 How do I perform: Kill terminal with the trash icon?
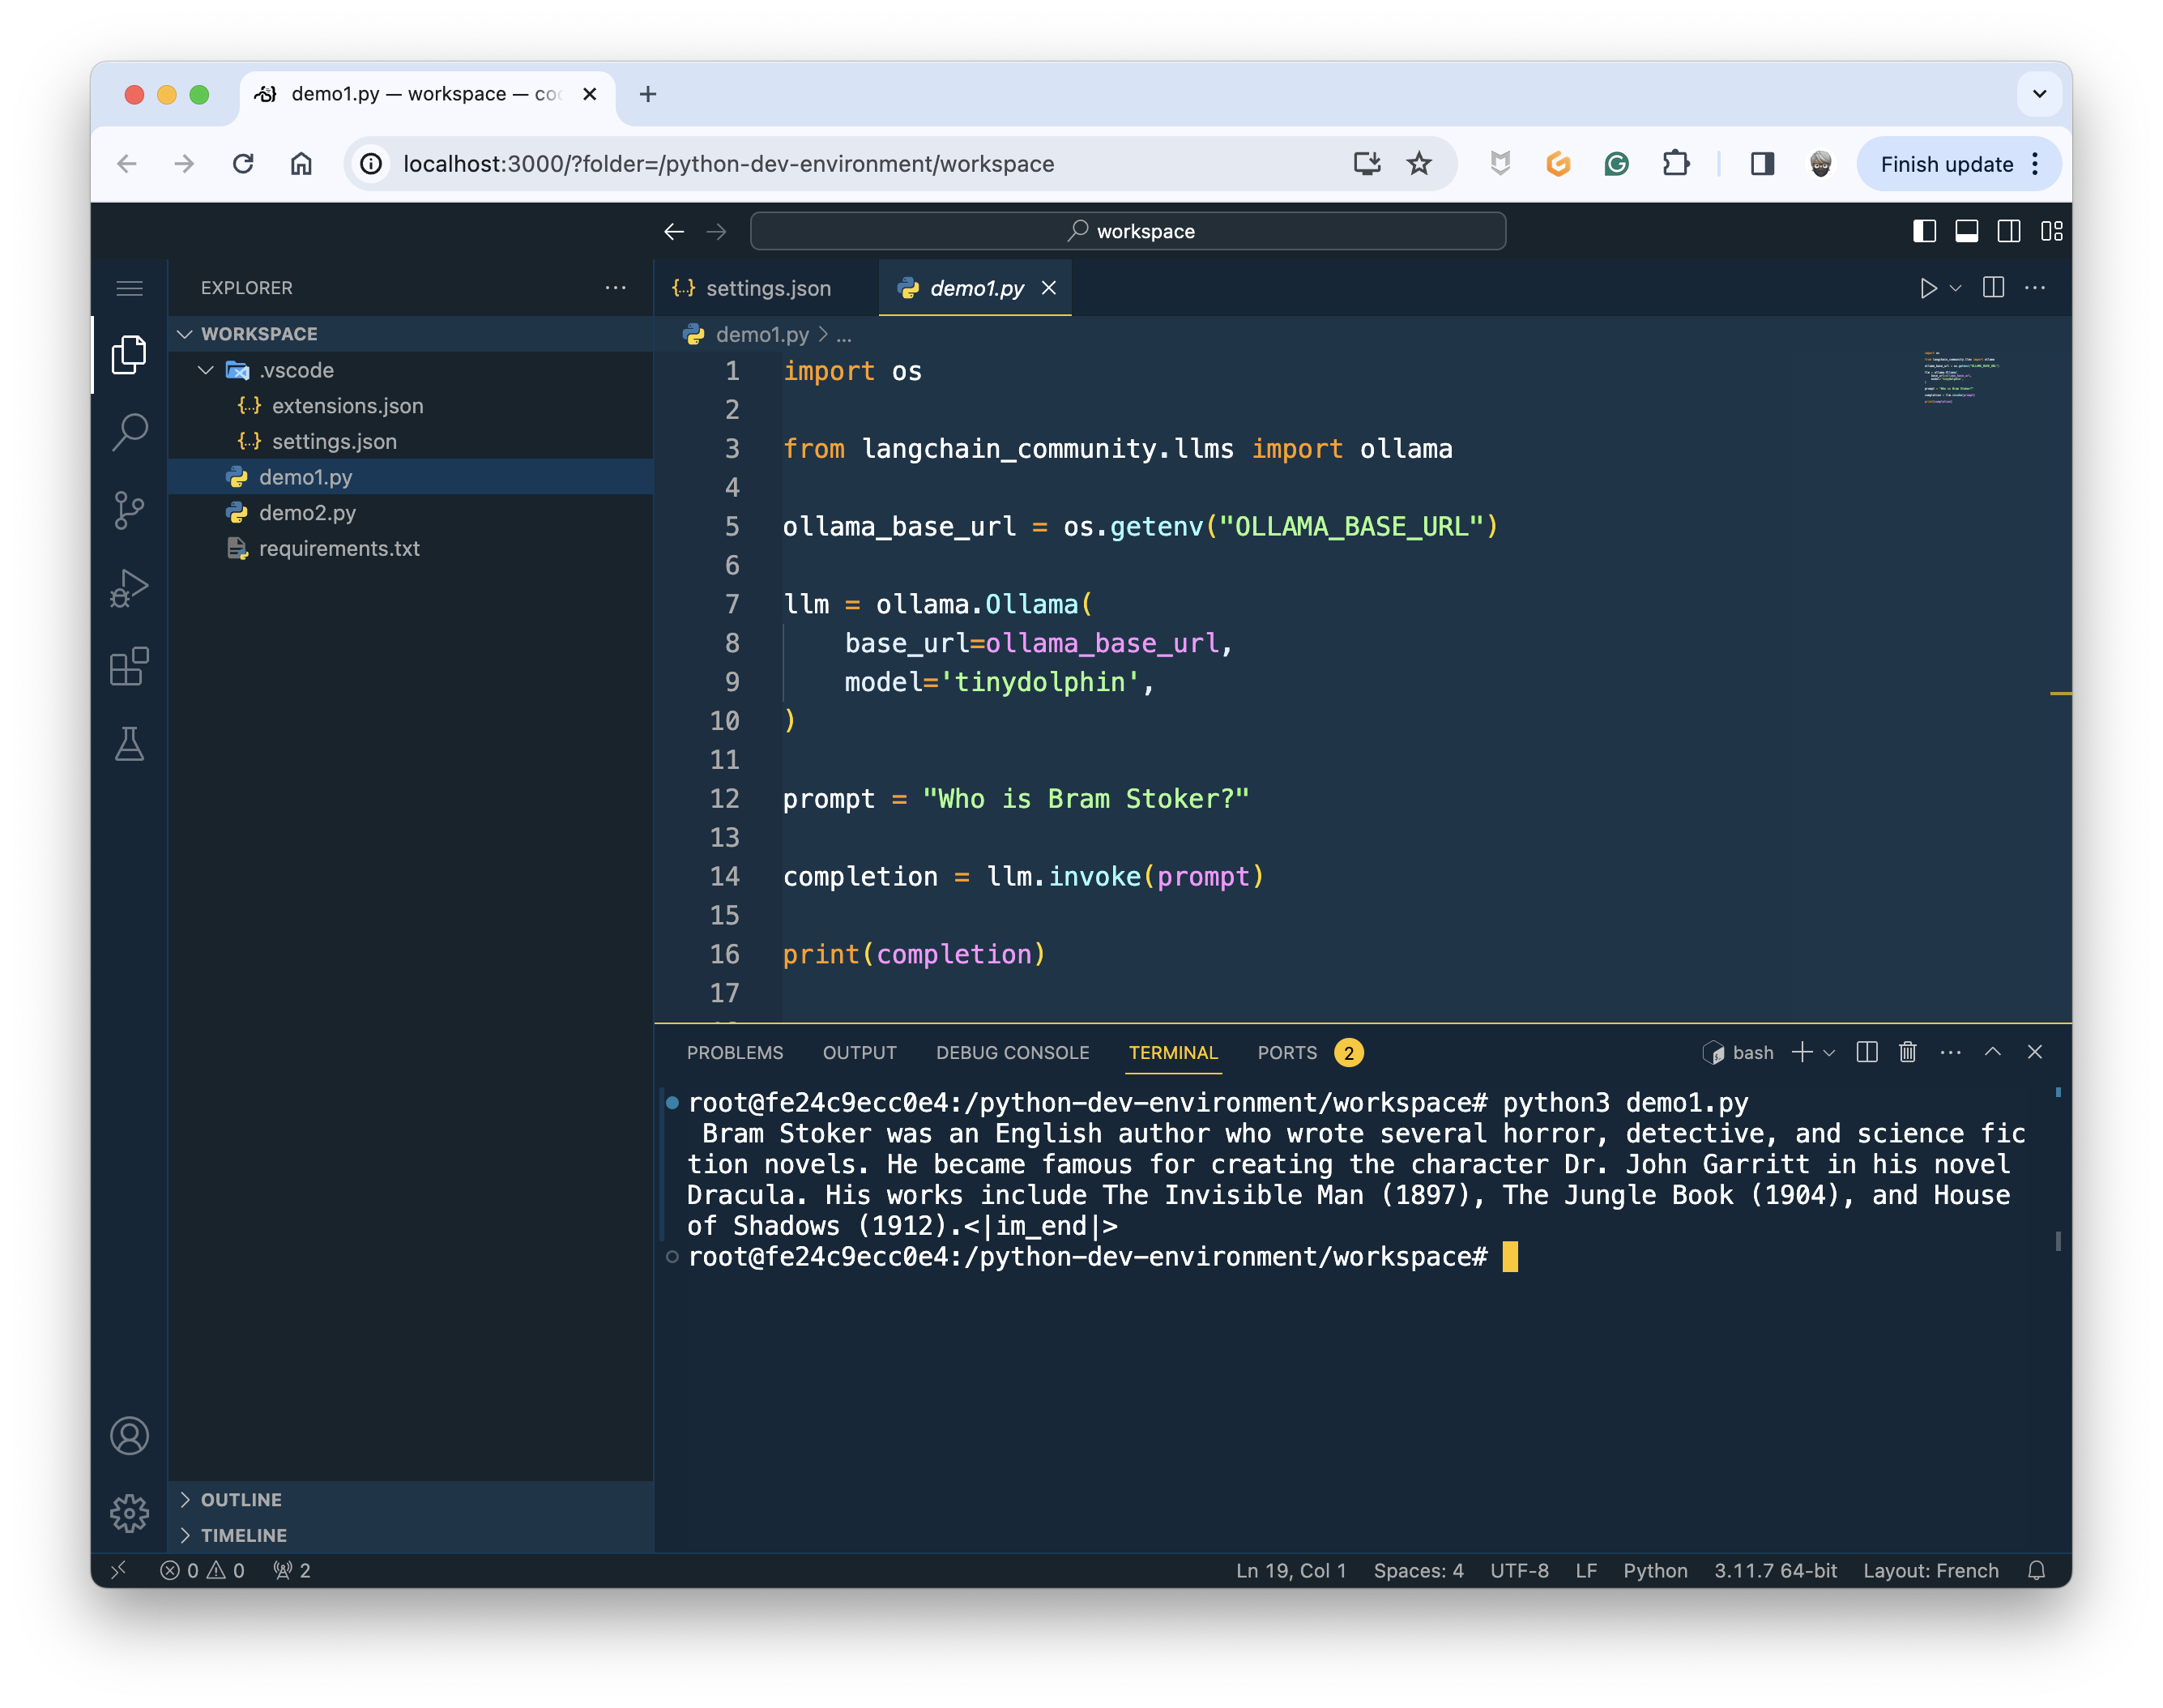[1908, 1052]
